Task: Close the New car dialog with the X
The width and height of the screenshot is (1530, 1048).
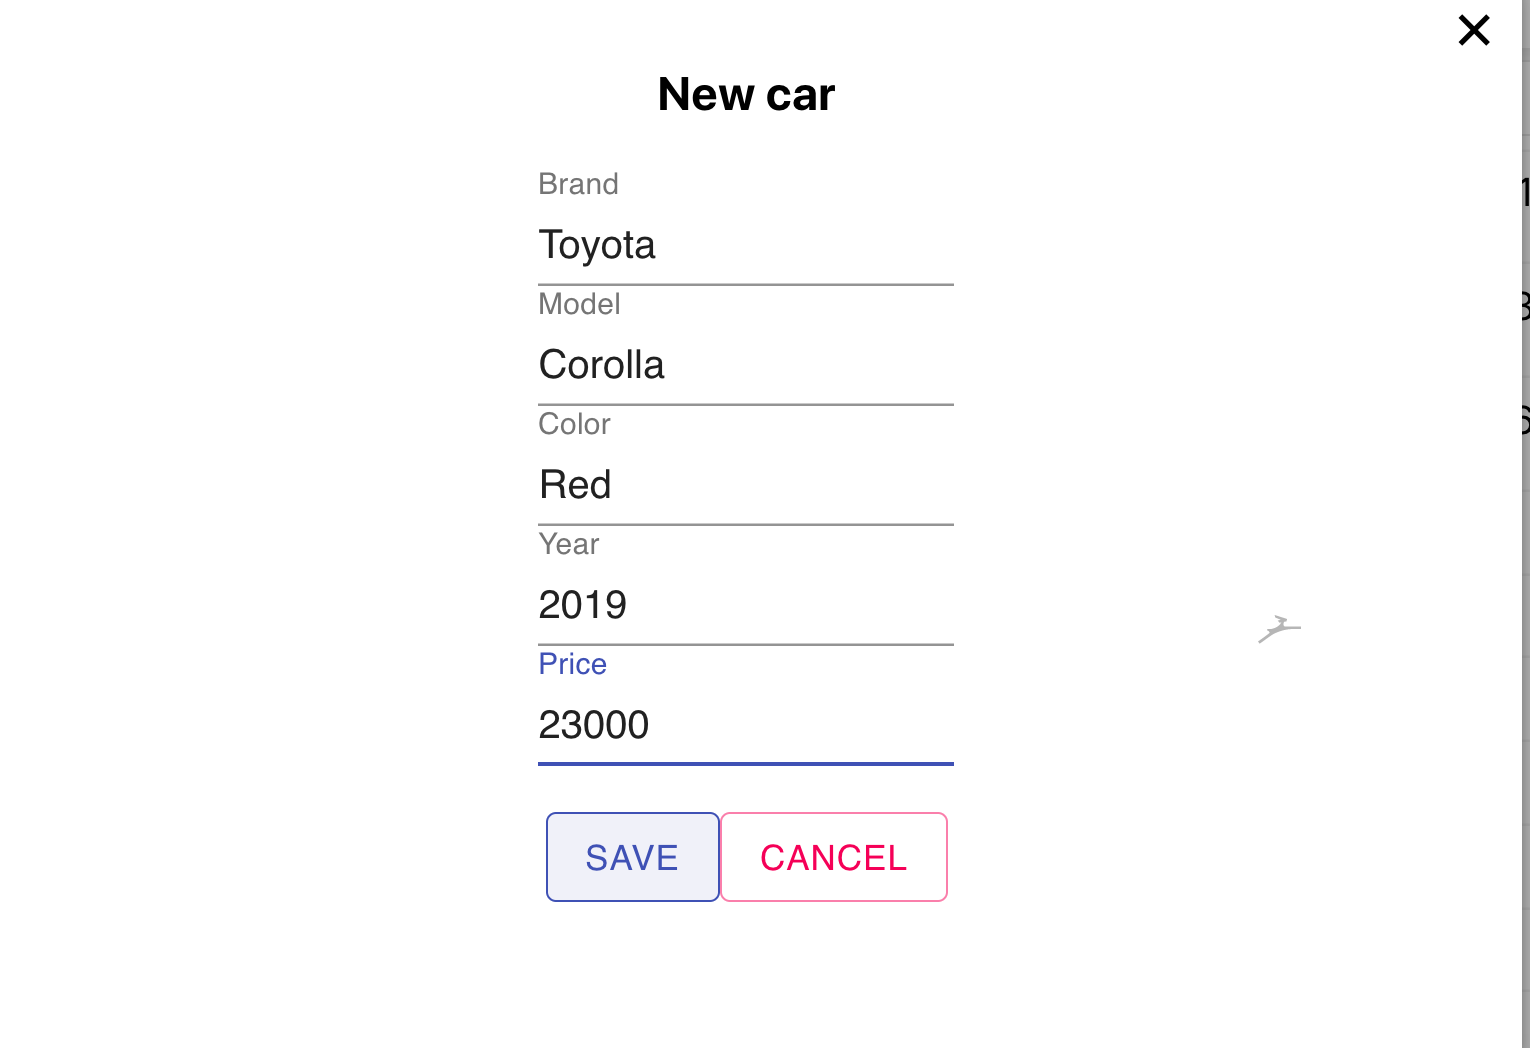Action: [1474, 30]
